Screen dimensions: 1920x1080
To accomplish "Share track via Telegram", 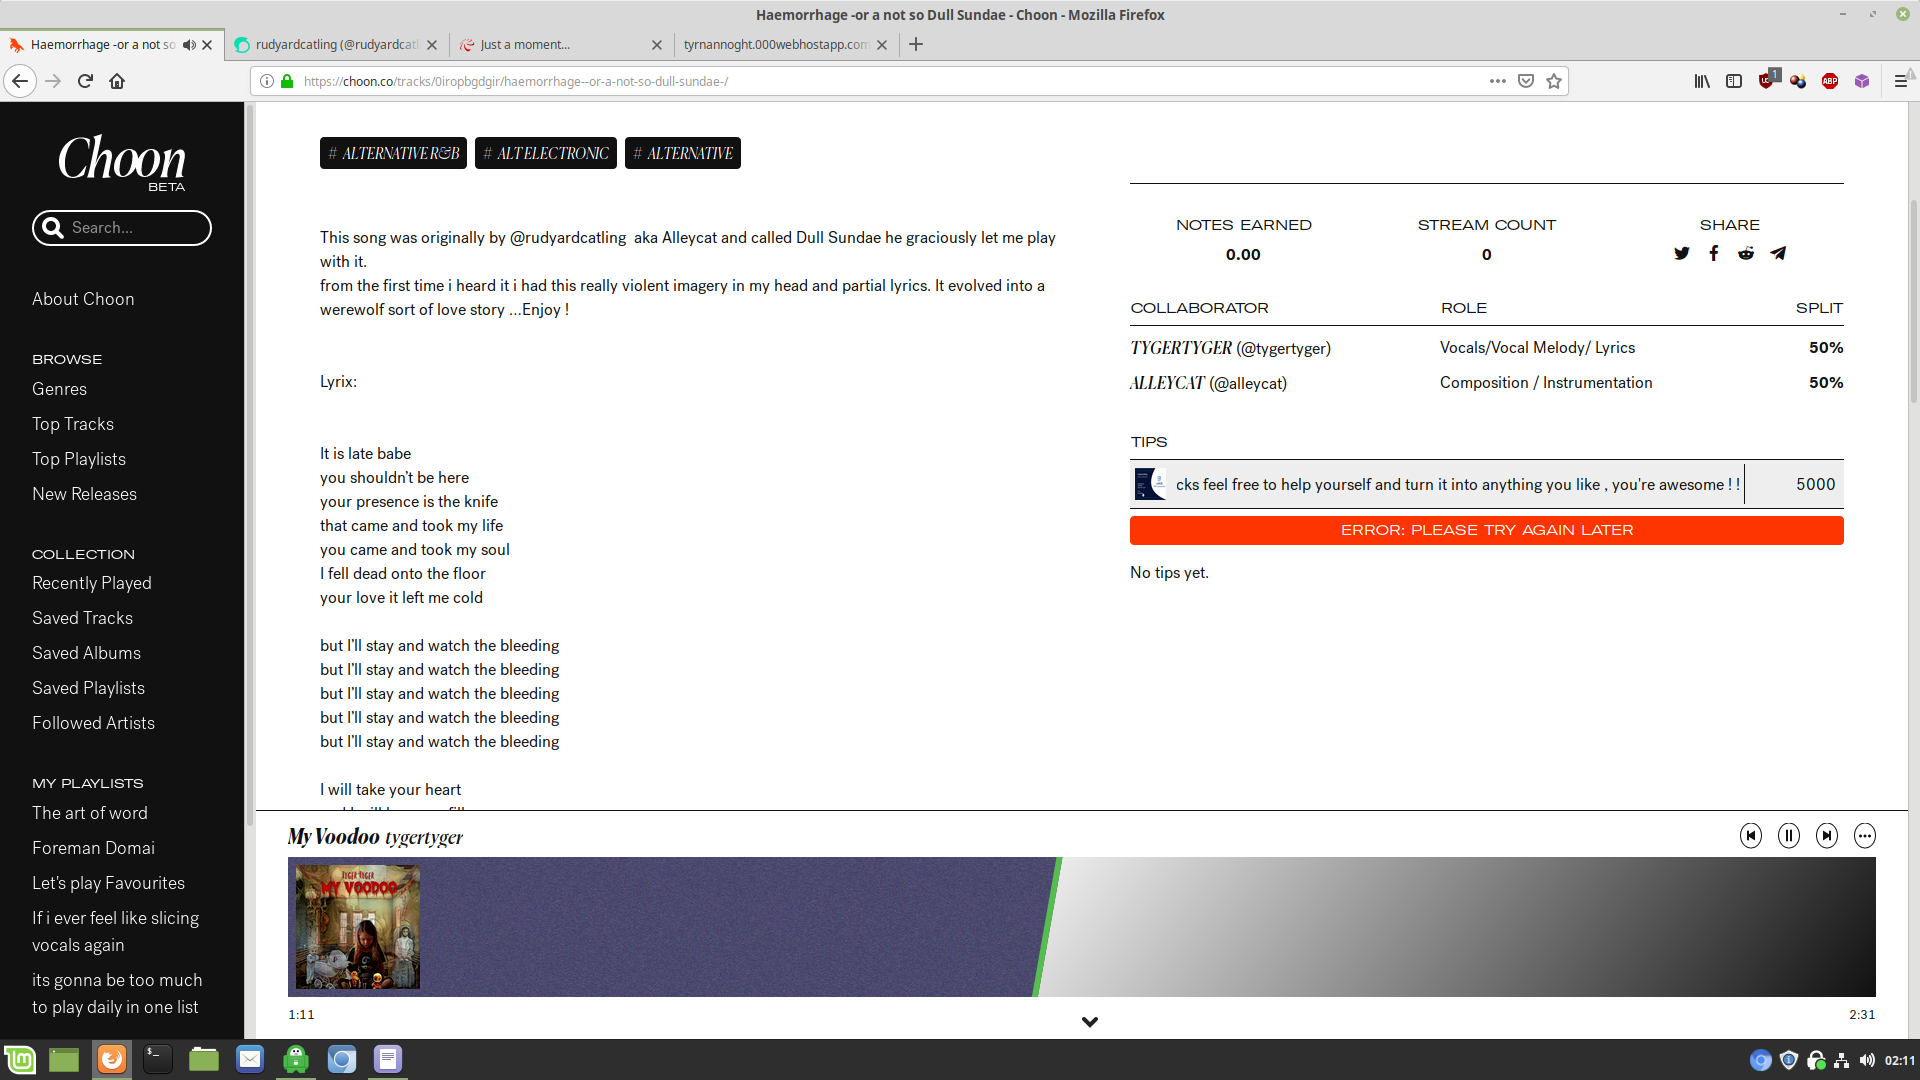I will coord(1778,254).
